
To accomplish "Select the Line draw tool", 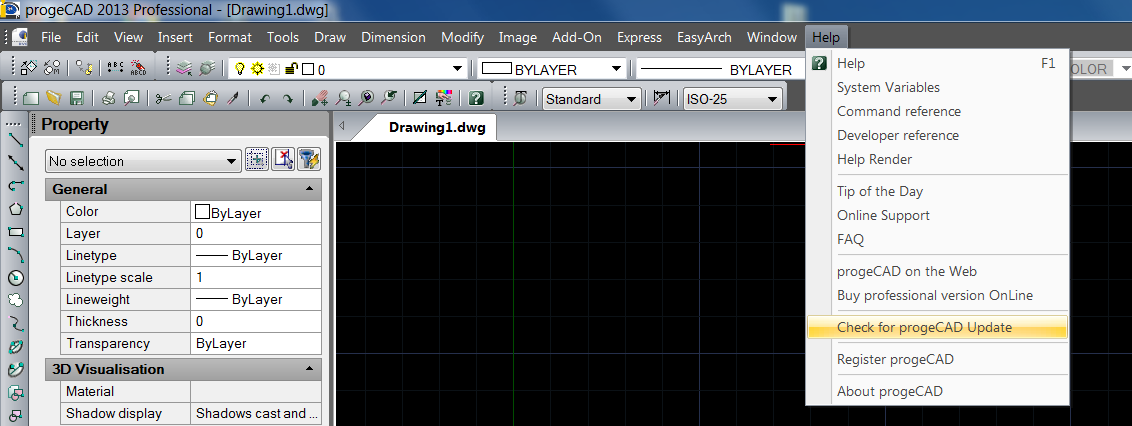I will 15,139.
